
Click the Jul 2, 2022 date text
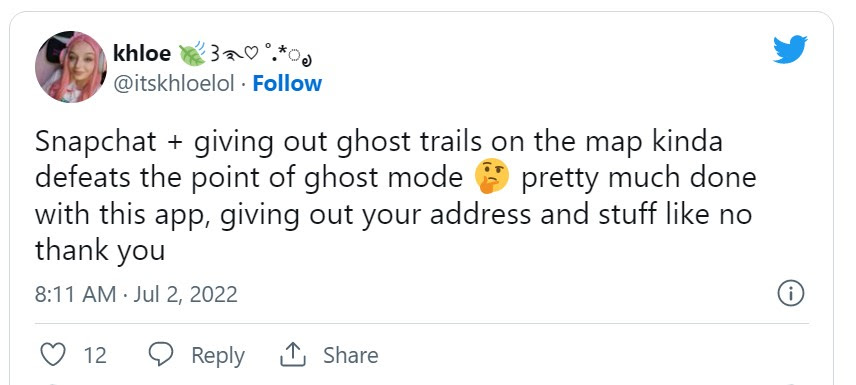[x=186, y=294]
